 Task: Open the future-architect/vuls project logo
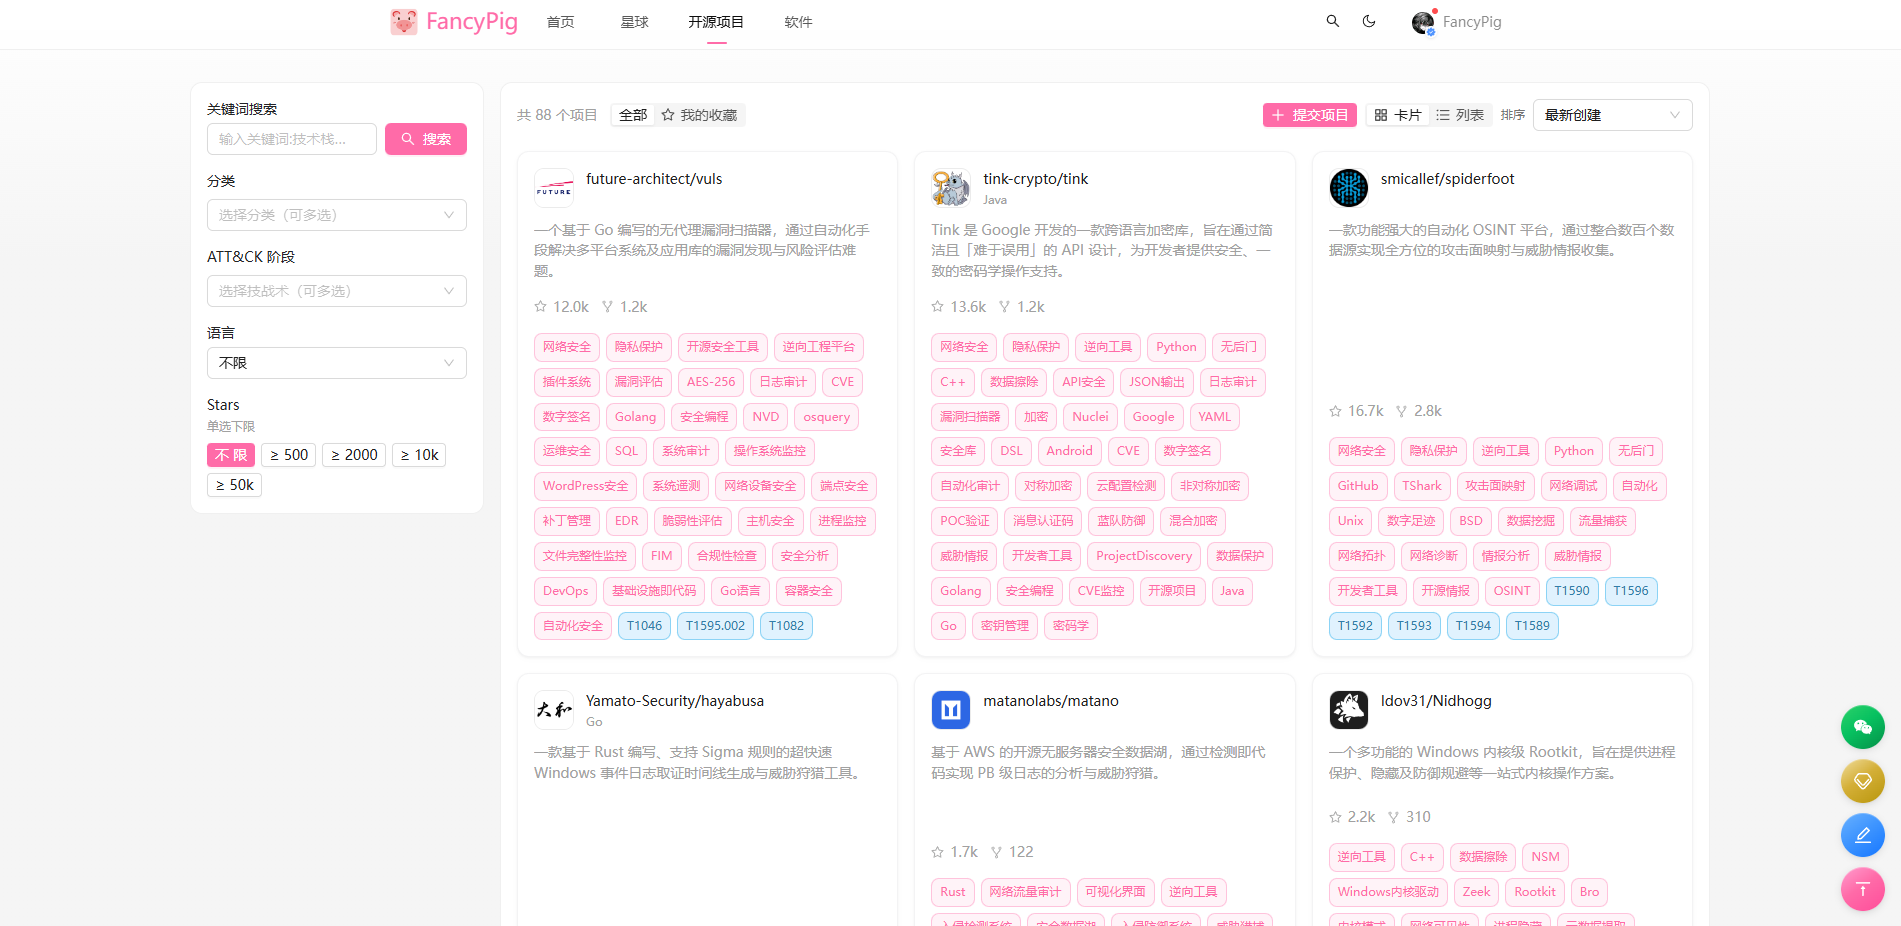(x=554, y=188)
